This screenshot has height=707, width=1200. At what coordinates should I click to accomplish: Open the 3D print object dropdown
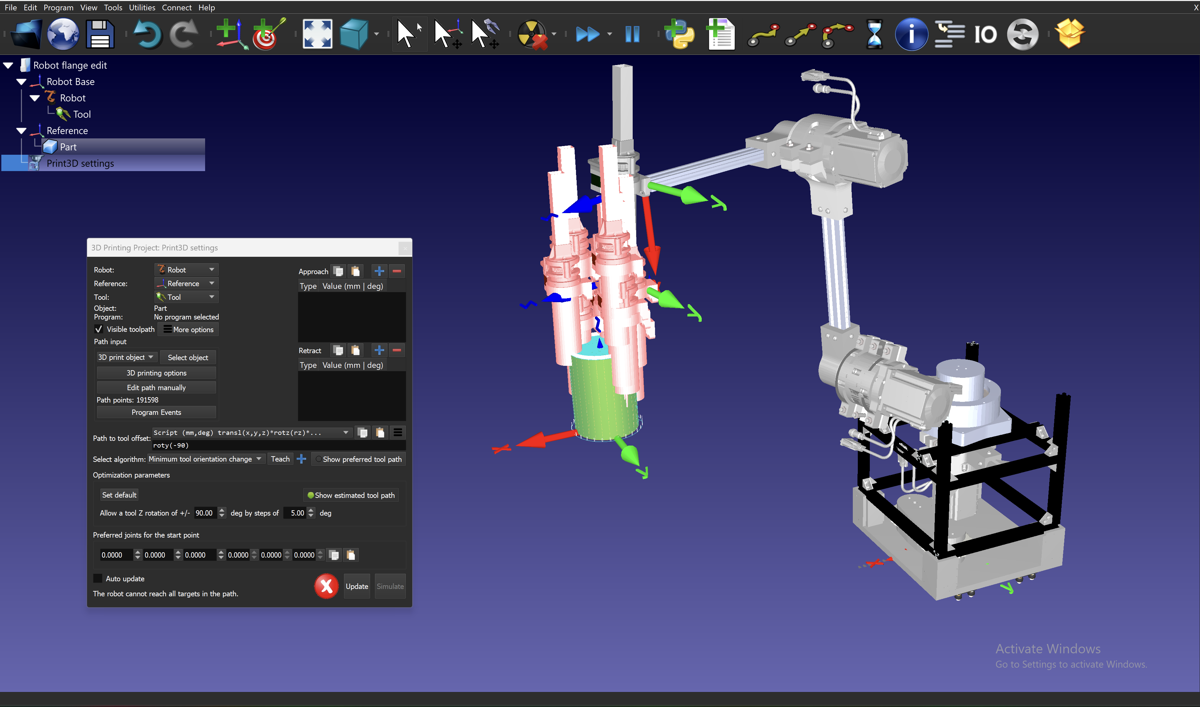pyautogui.click(x=126, y=357)
